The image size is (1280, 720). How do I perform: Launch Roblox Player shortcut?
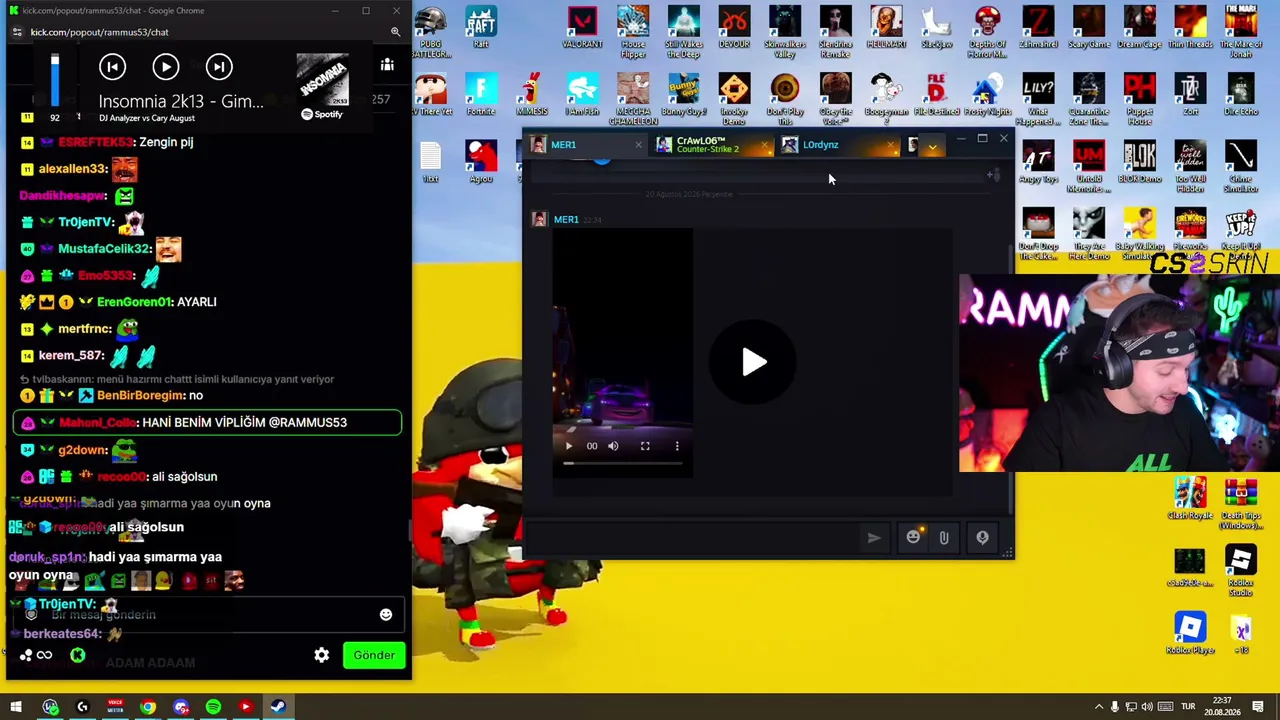[x=1190, y=632]
